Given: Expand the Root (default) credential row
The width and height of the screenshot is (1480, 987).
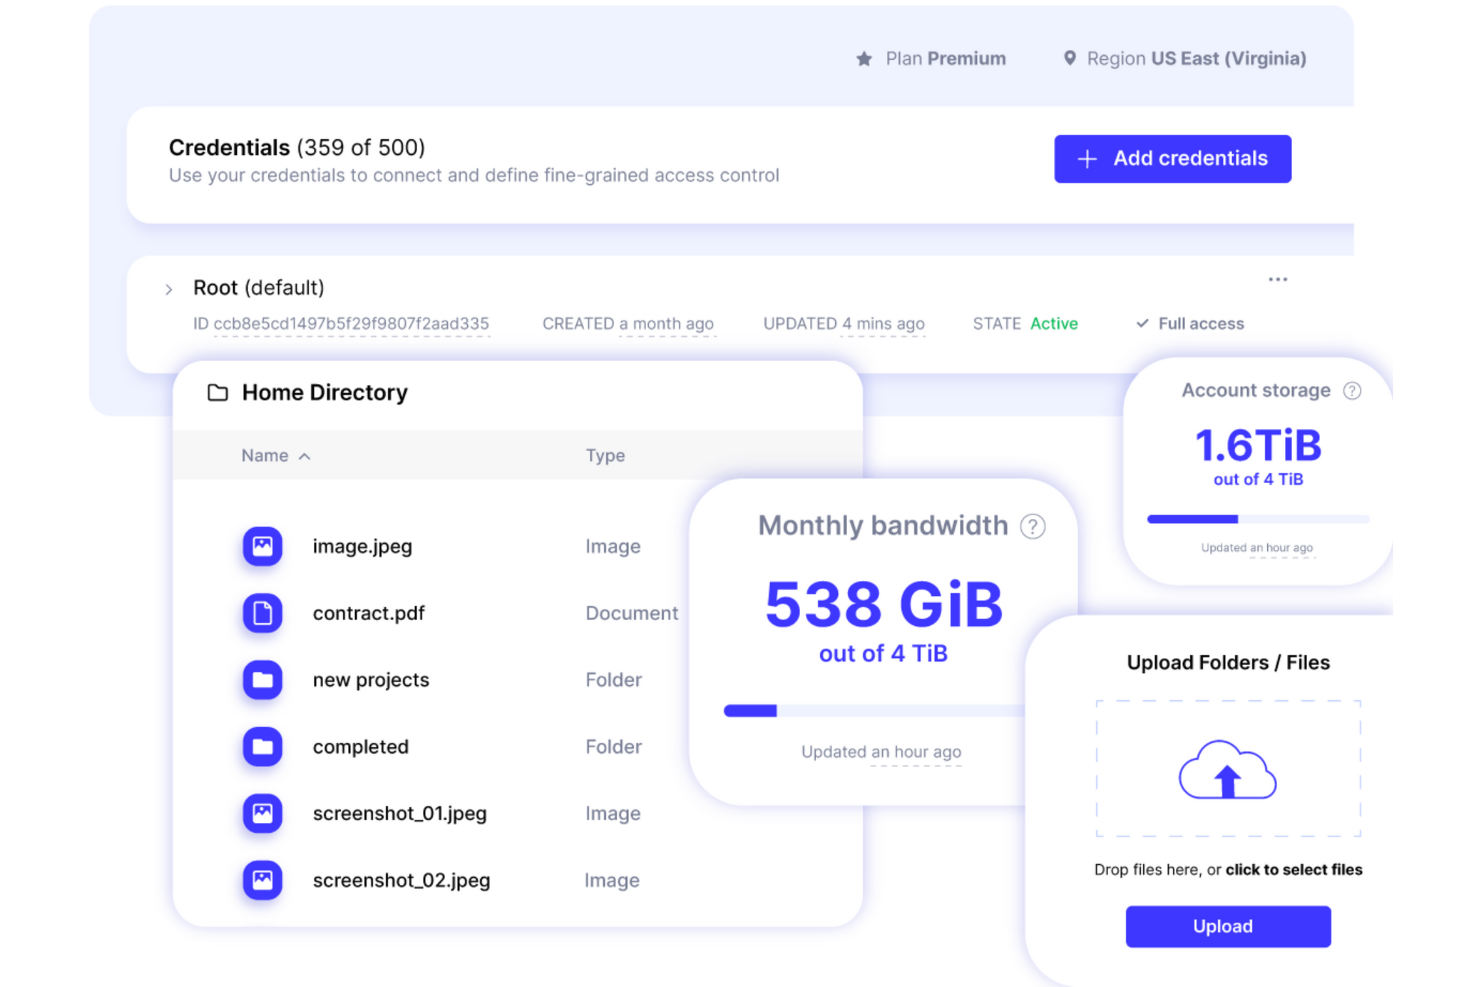Looking at the screenshot, I should tap(168, 288).
